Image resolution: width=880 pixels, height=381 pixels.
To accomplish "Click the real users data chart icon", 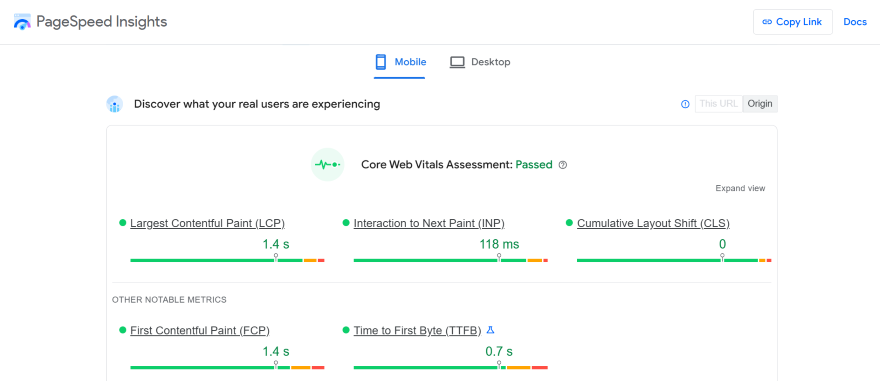I will 115,104.
